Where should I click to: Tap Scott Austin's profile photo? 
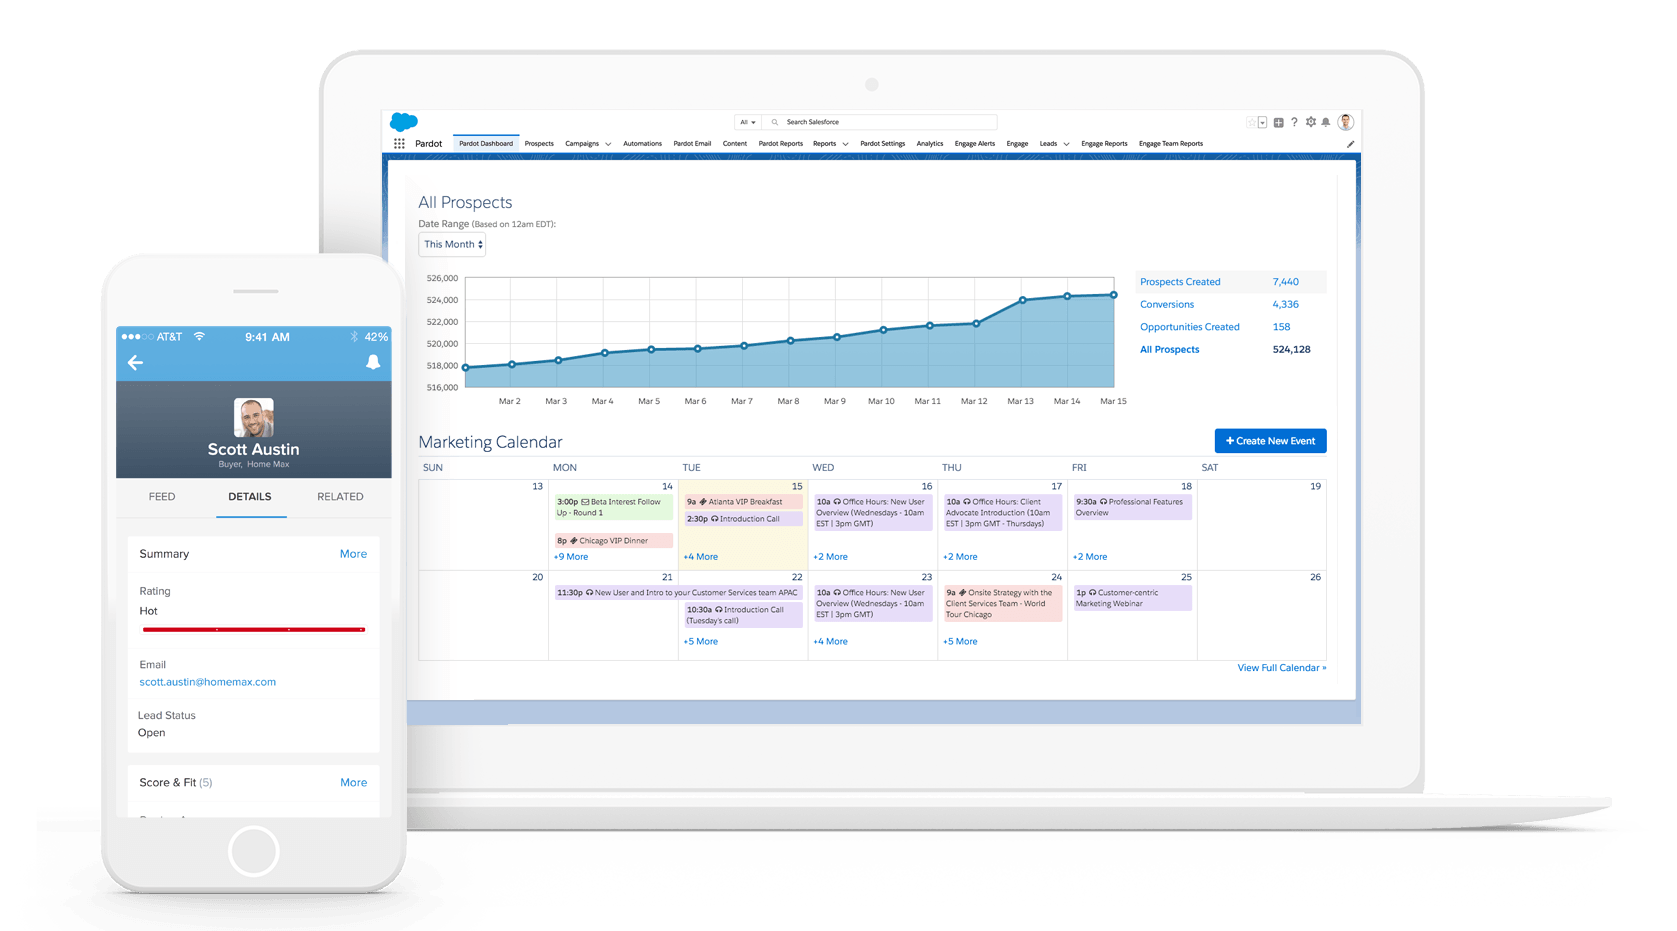pos(254,417)
